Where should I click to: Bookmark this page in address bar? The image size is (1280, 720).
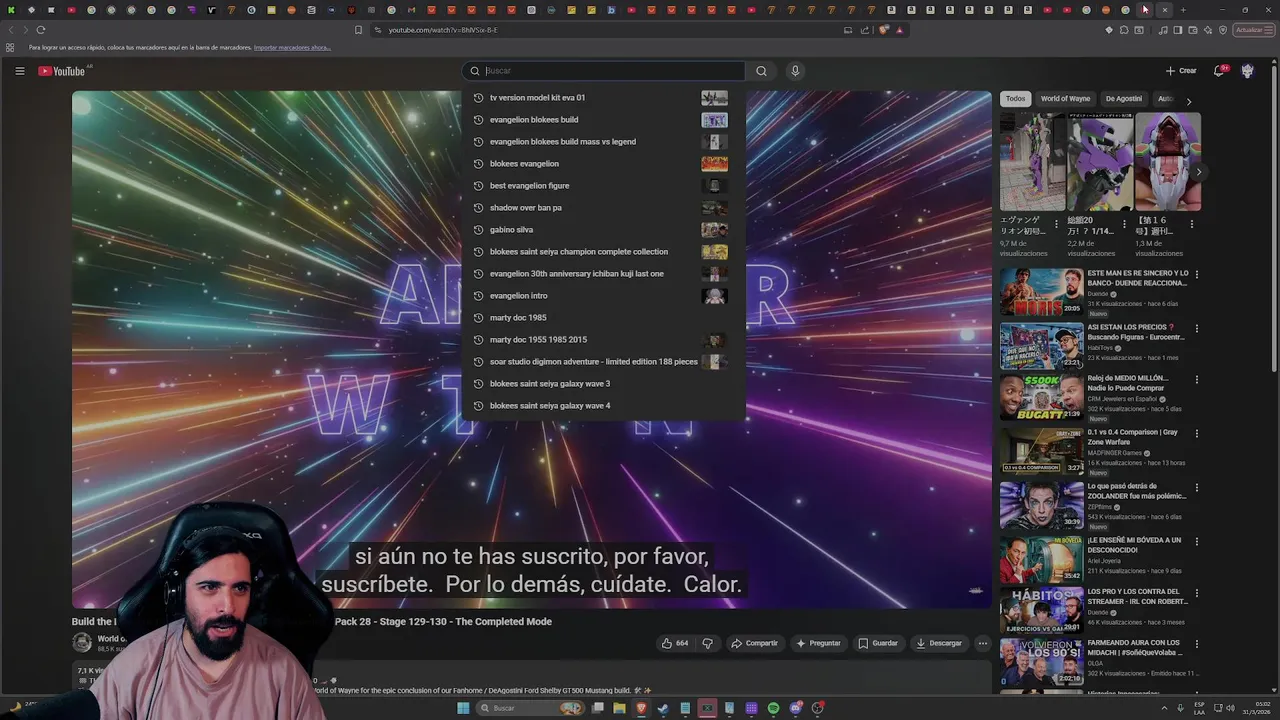358,30
